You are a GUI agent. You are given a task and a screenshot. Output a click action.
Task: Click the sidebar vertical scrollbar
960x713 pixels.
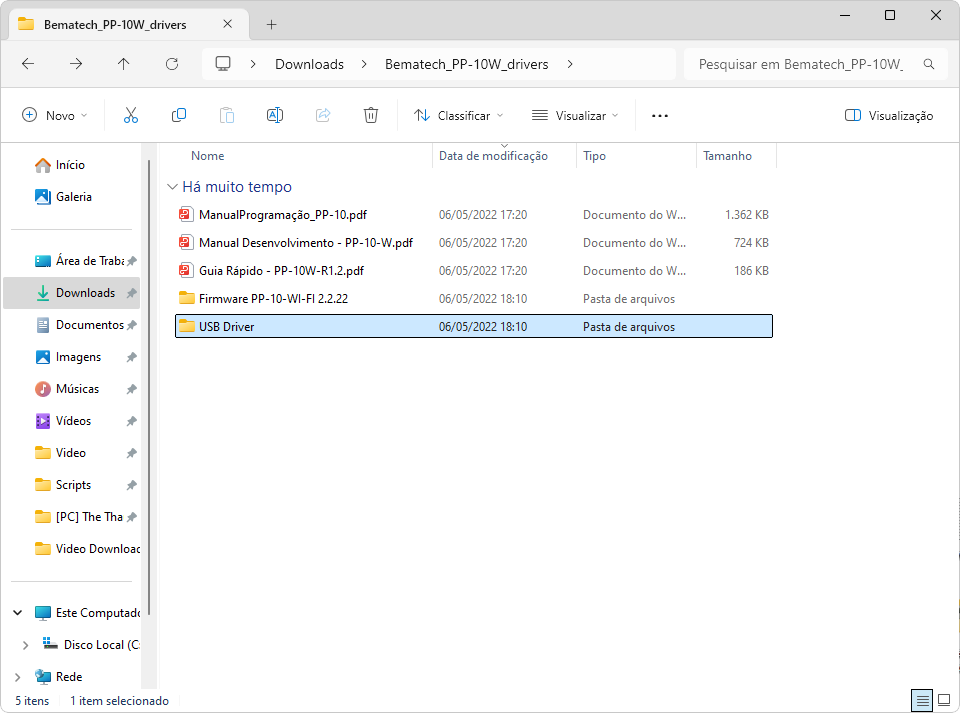point(149,386)
